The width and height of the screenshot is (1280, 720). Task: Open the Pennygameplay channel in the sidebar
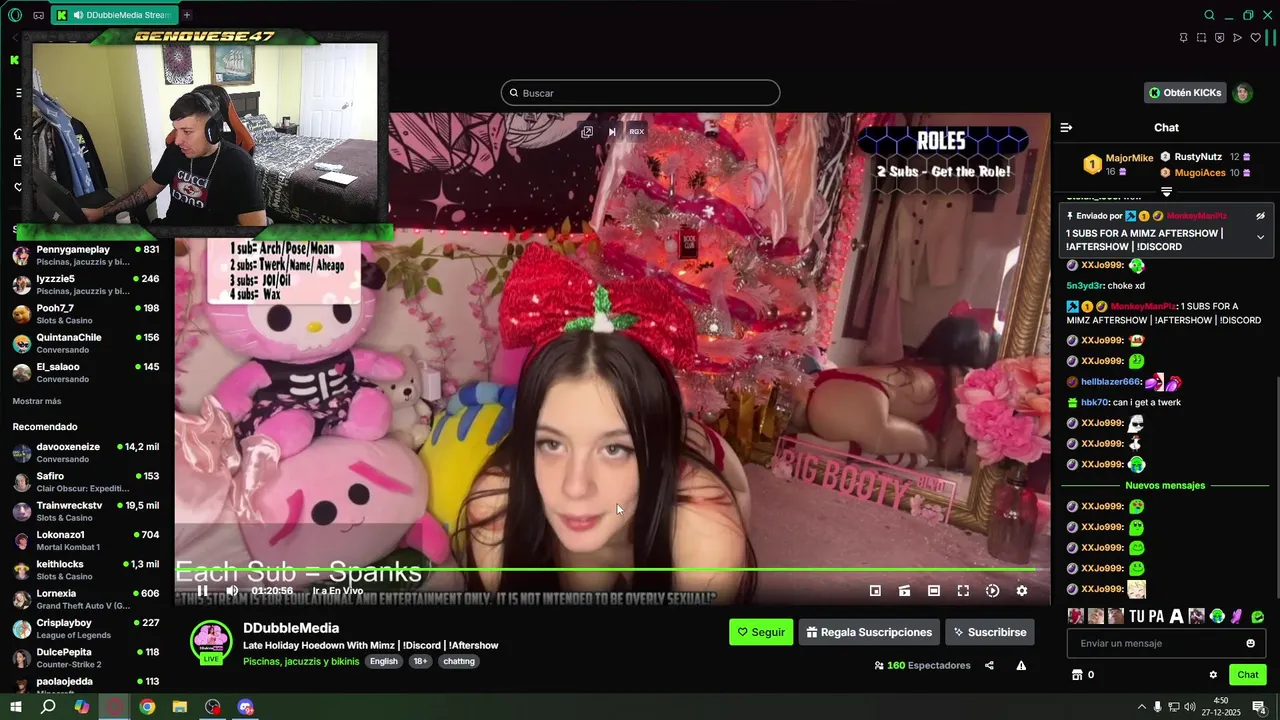pos(86,255)
